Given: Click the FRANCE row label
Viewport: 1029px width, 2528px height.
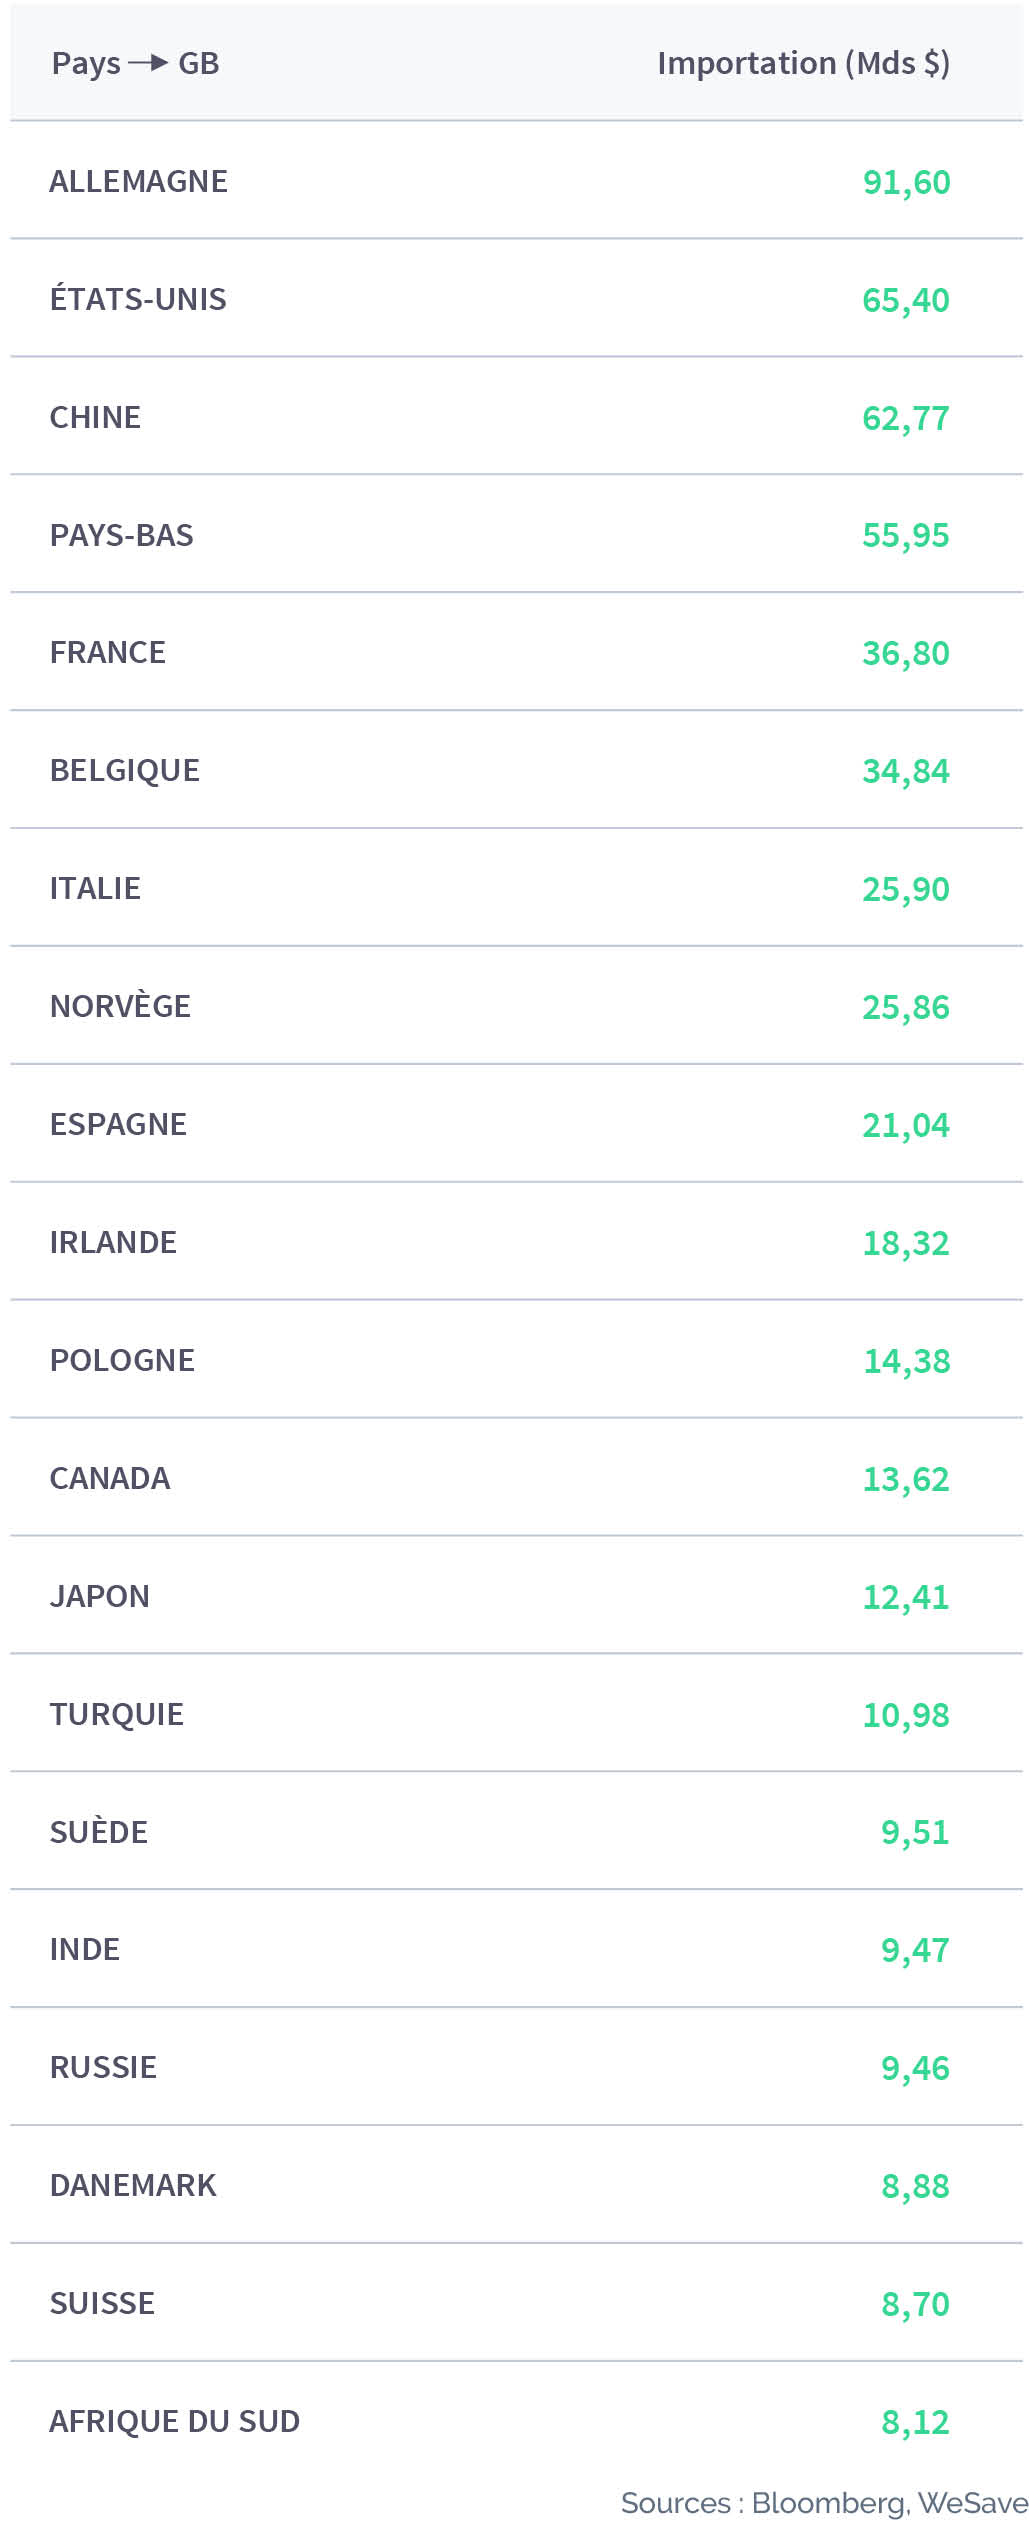Looking at the screenshot, I should click(108, 652).
